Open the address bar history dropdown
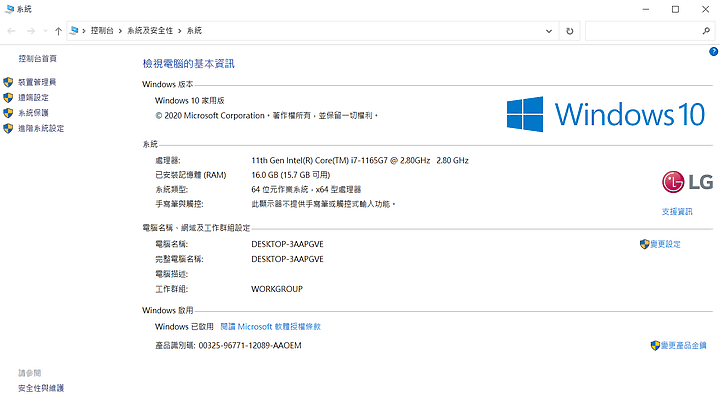Viewport: 720px width, 406px height. [549, 31]
